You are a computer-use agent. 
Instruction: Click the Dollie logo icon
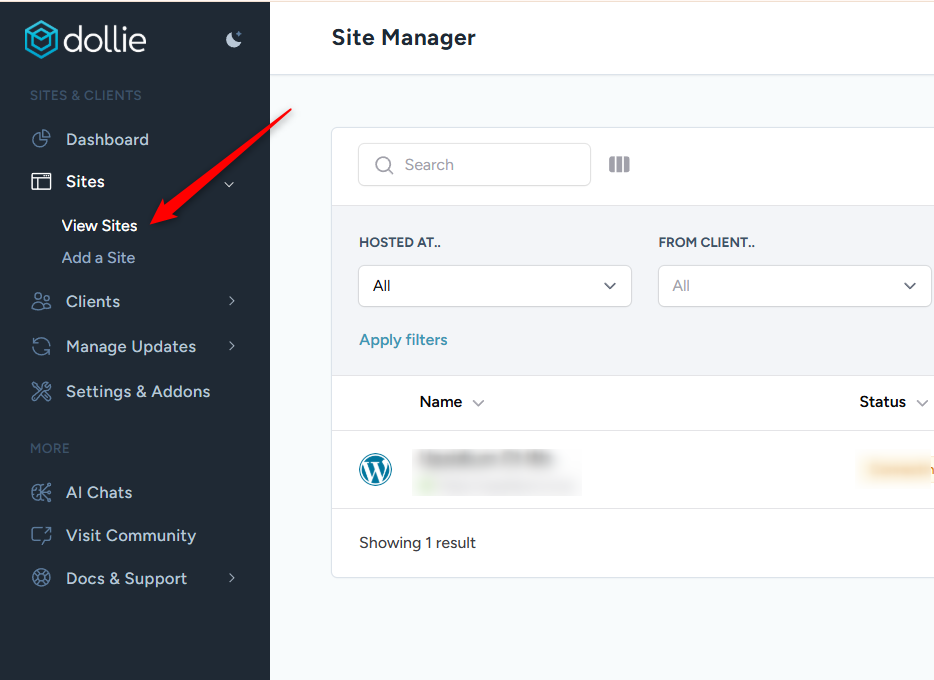[42, 40]
